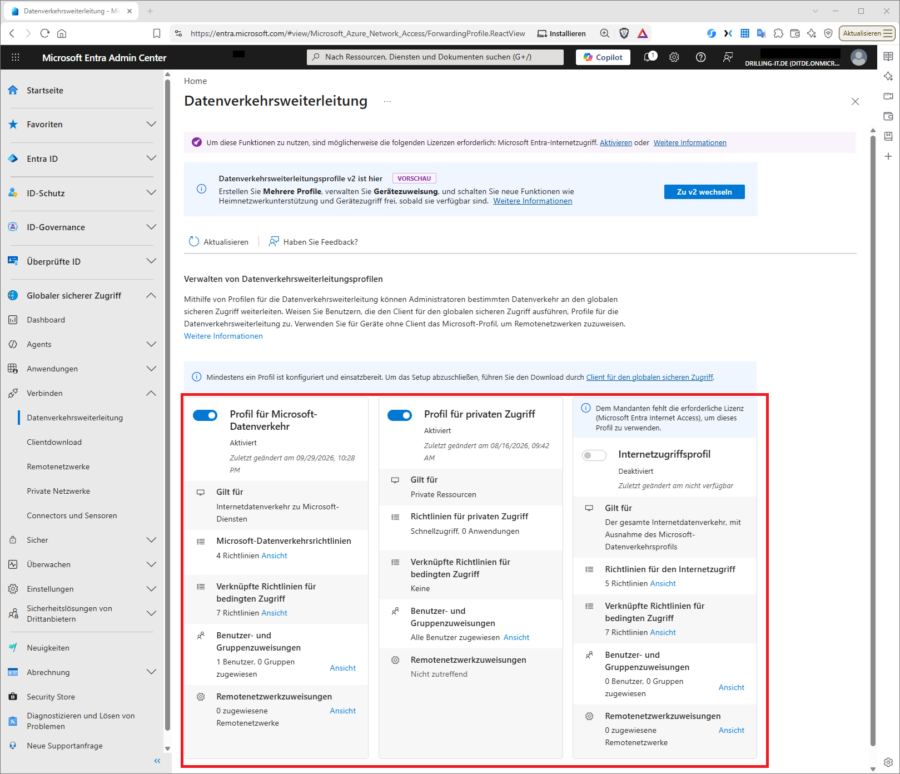This screenshot has width=900, height=774.
Task: Click the Neuigkeiten icon in sidebar
Action: point(13,648)
